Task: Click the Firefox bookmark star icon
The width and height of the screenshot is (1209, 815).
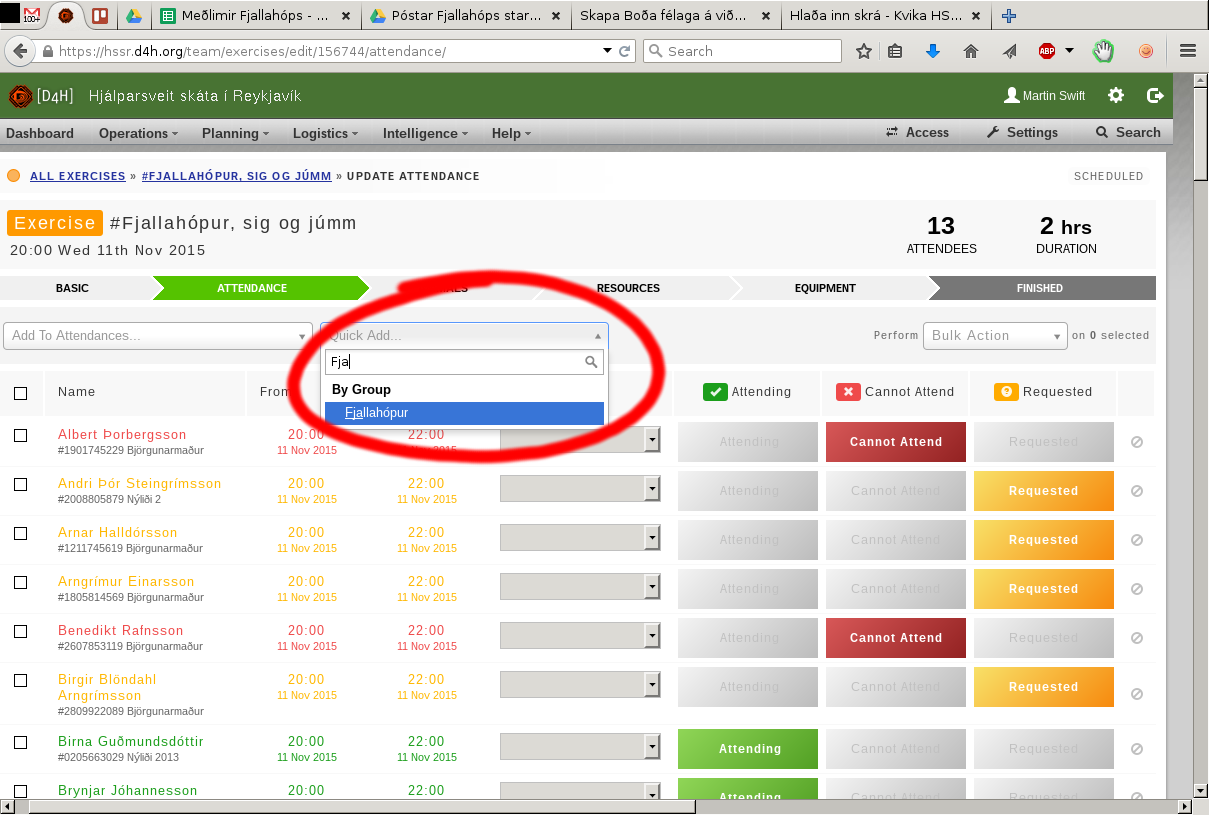Action: click(864, 51)
